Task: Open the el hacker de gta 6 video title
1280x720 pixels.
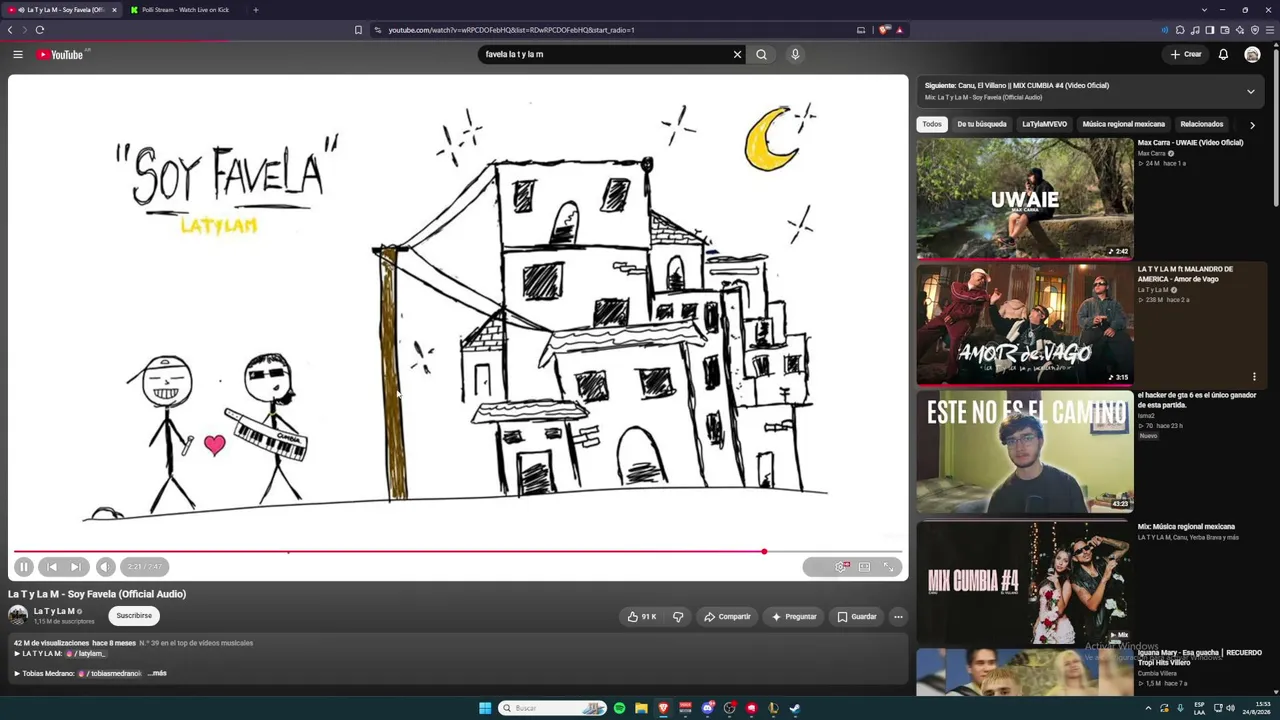Action: coord(1197,400)
